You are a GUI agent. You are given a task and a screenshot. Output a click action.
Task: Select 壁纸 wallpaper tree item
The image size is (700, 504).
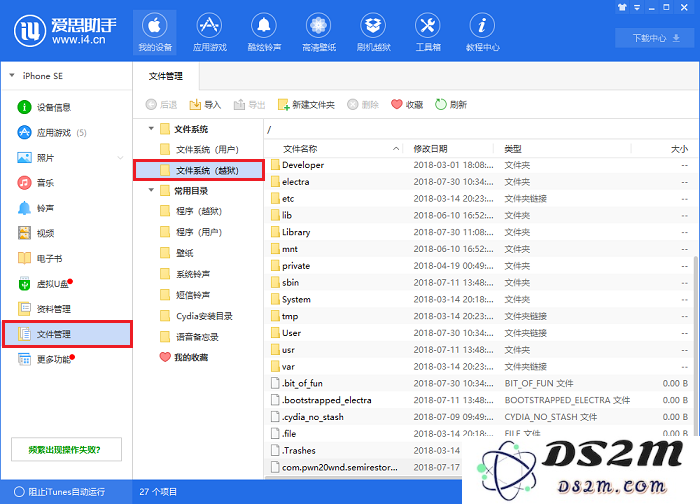(177, 253)
